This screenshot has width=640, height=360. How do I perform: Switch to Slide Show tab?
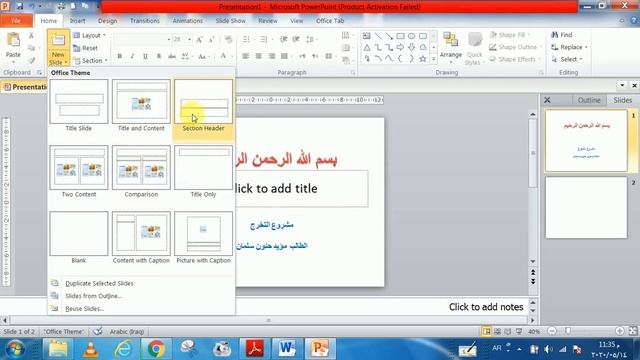click(x=231, y=20)
